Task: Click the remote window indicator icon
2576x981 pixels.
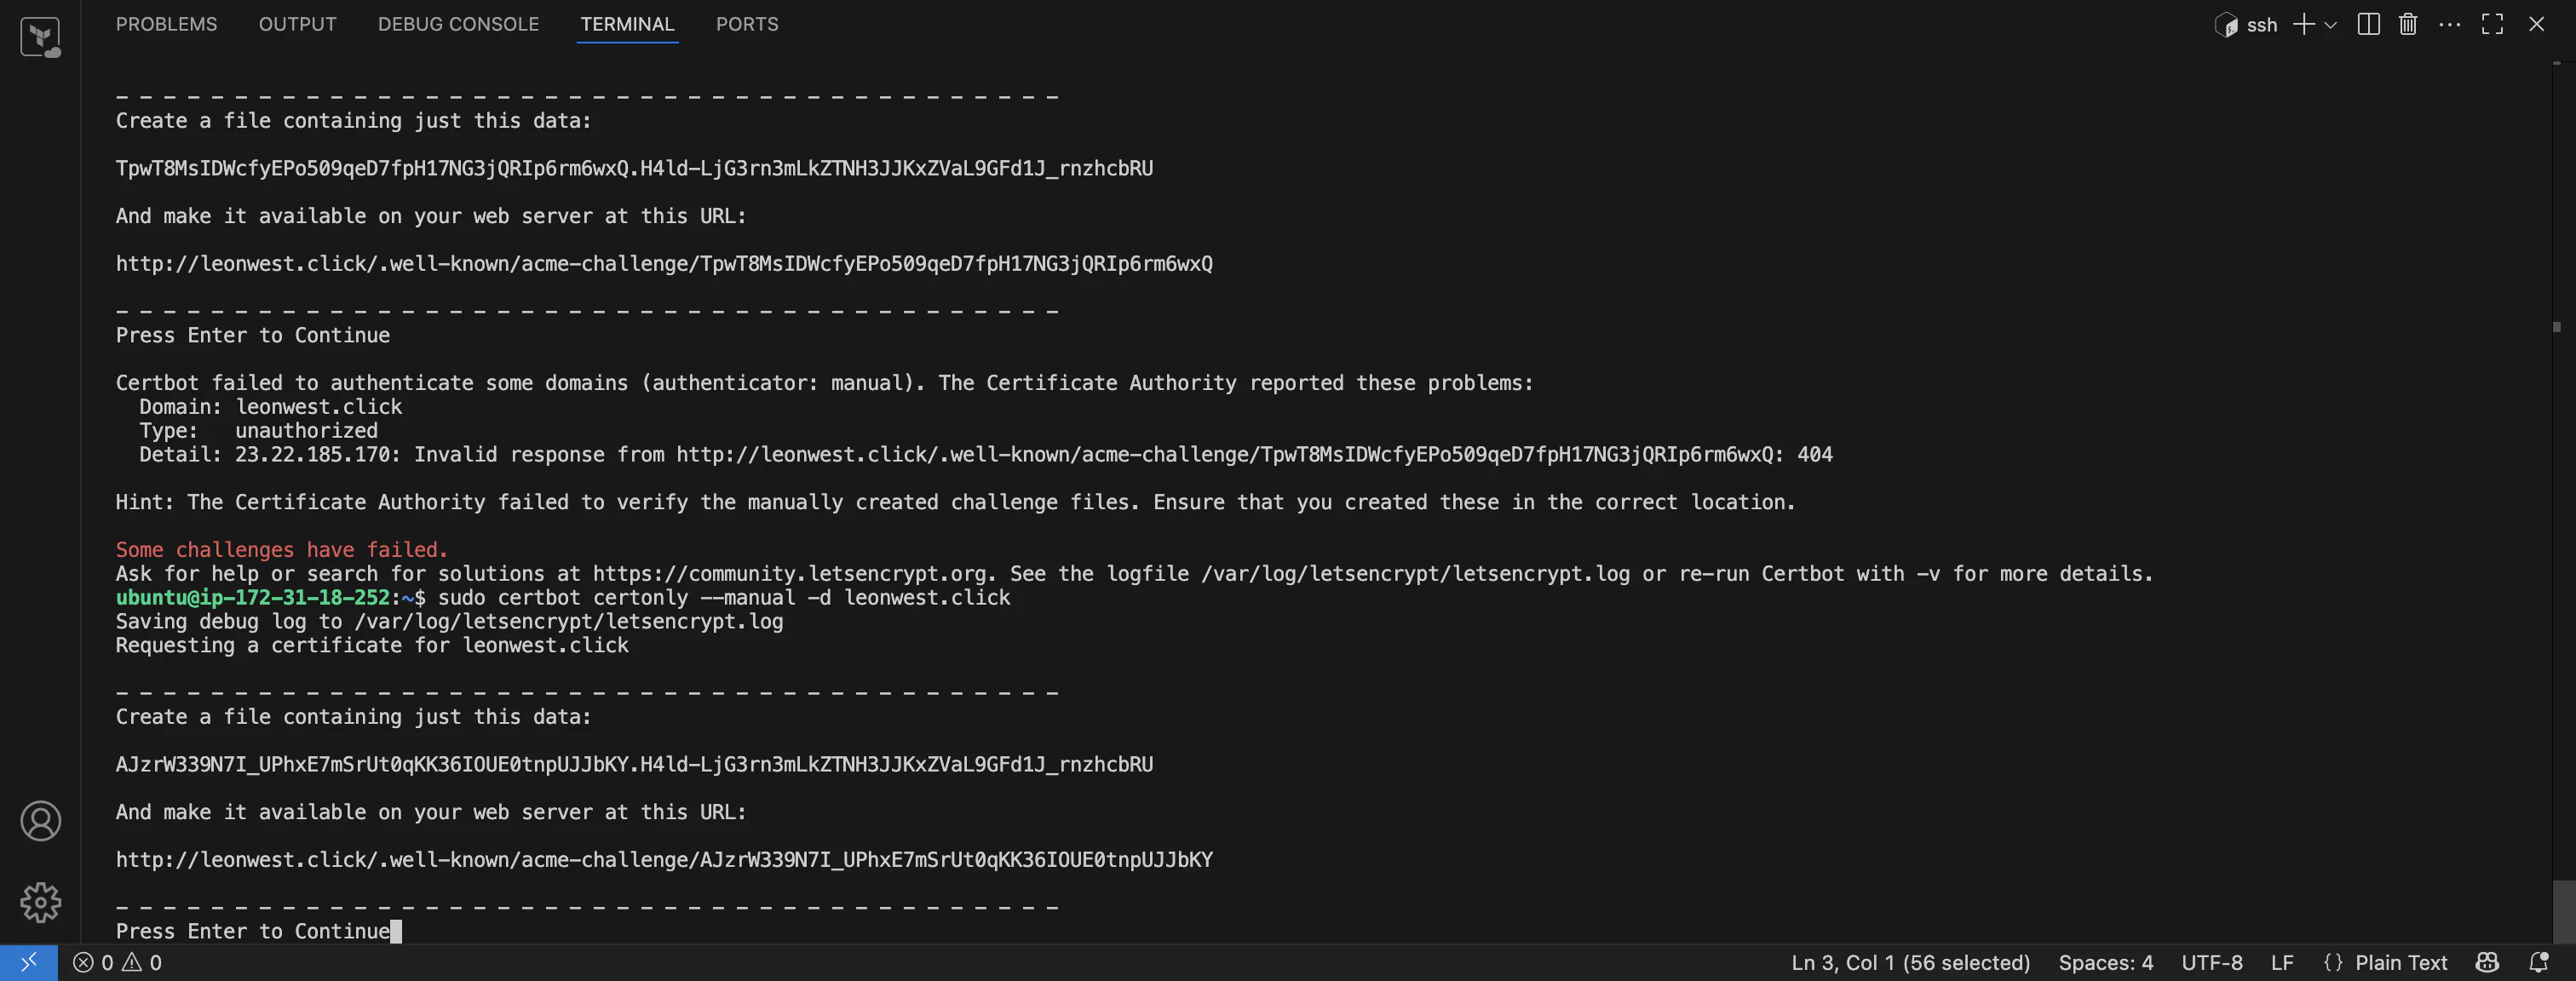Action: [x=28, y=962]
